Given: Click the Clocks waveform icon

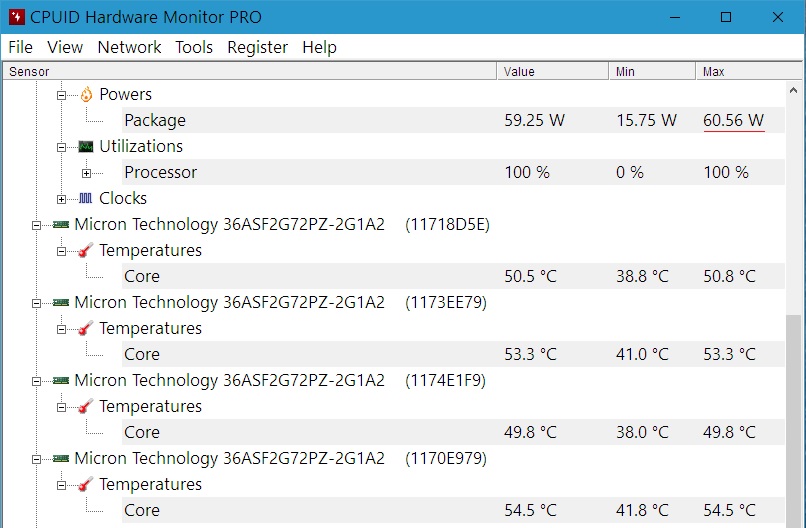Looking at the screenshot, I should pyautogui.click(x=86, y=198).
